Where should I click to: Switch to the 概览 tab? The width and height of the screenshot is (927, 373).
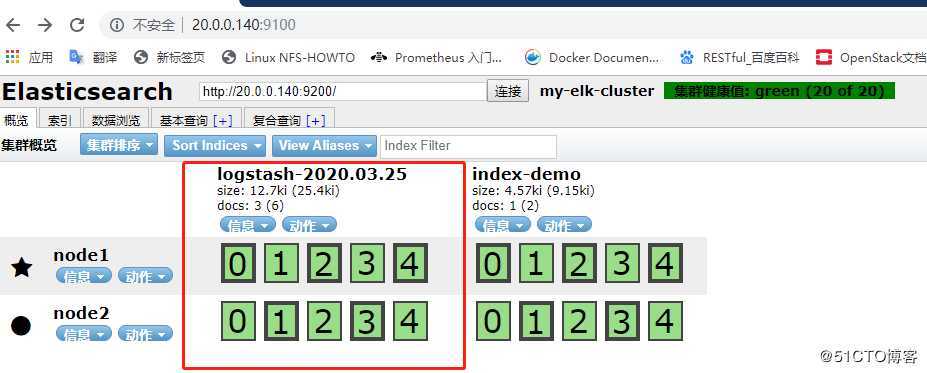(x=16, y=120)
